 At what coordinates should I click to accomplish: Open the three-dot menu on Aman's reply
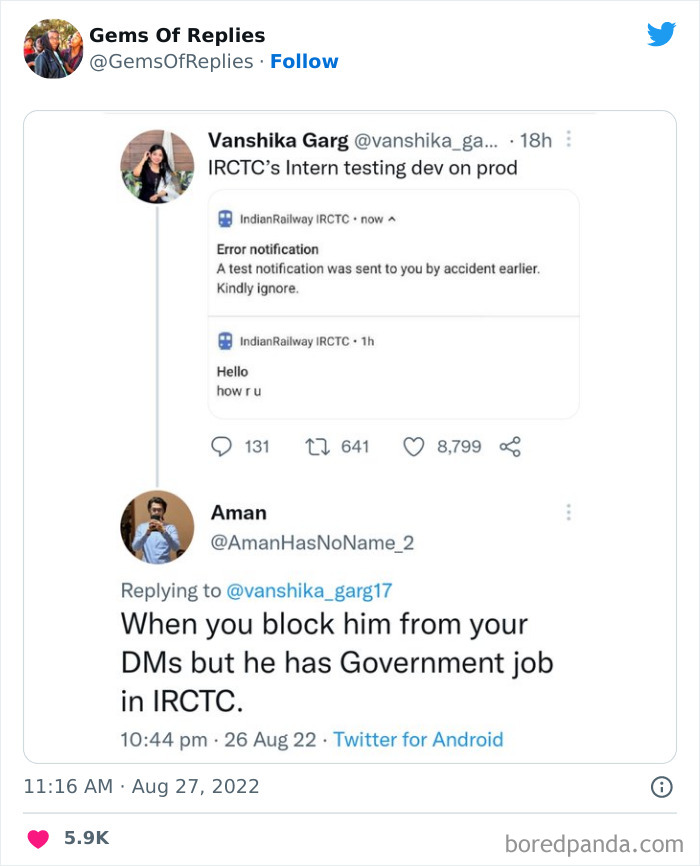point(568,512)
